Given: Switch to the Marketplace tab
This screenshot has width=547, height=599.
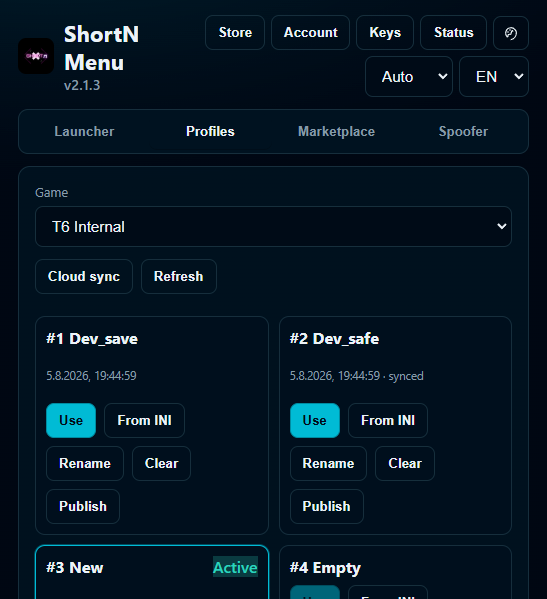Looking at the screenshot, I should coord(336,131).
